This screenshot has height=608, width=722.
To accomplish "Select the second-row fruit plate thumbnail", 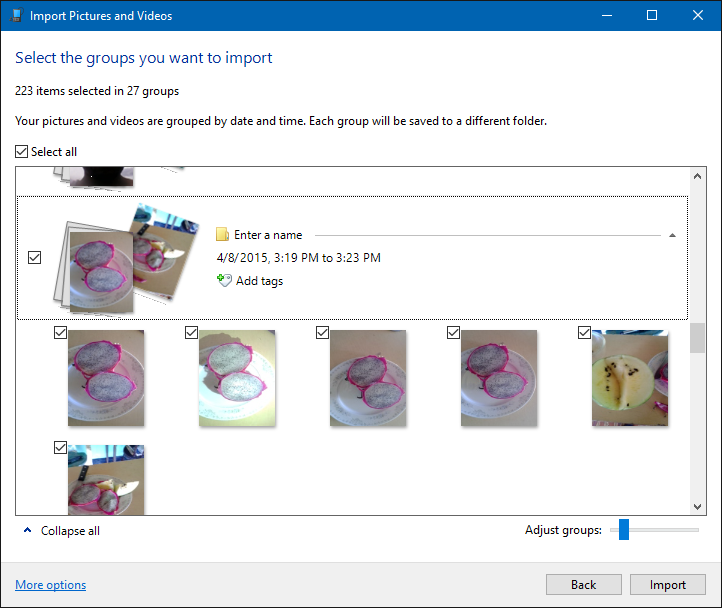I will tap(106, 479).
